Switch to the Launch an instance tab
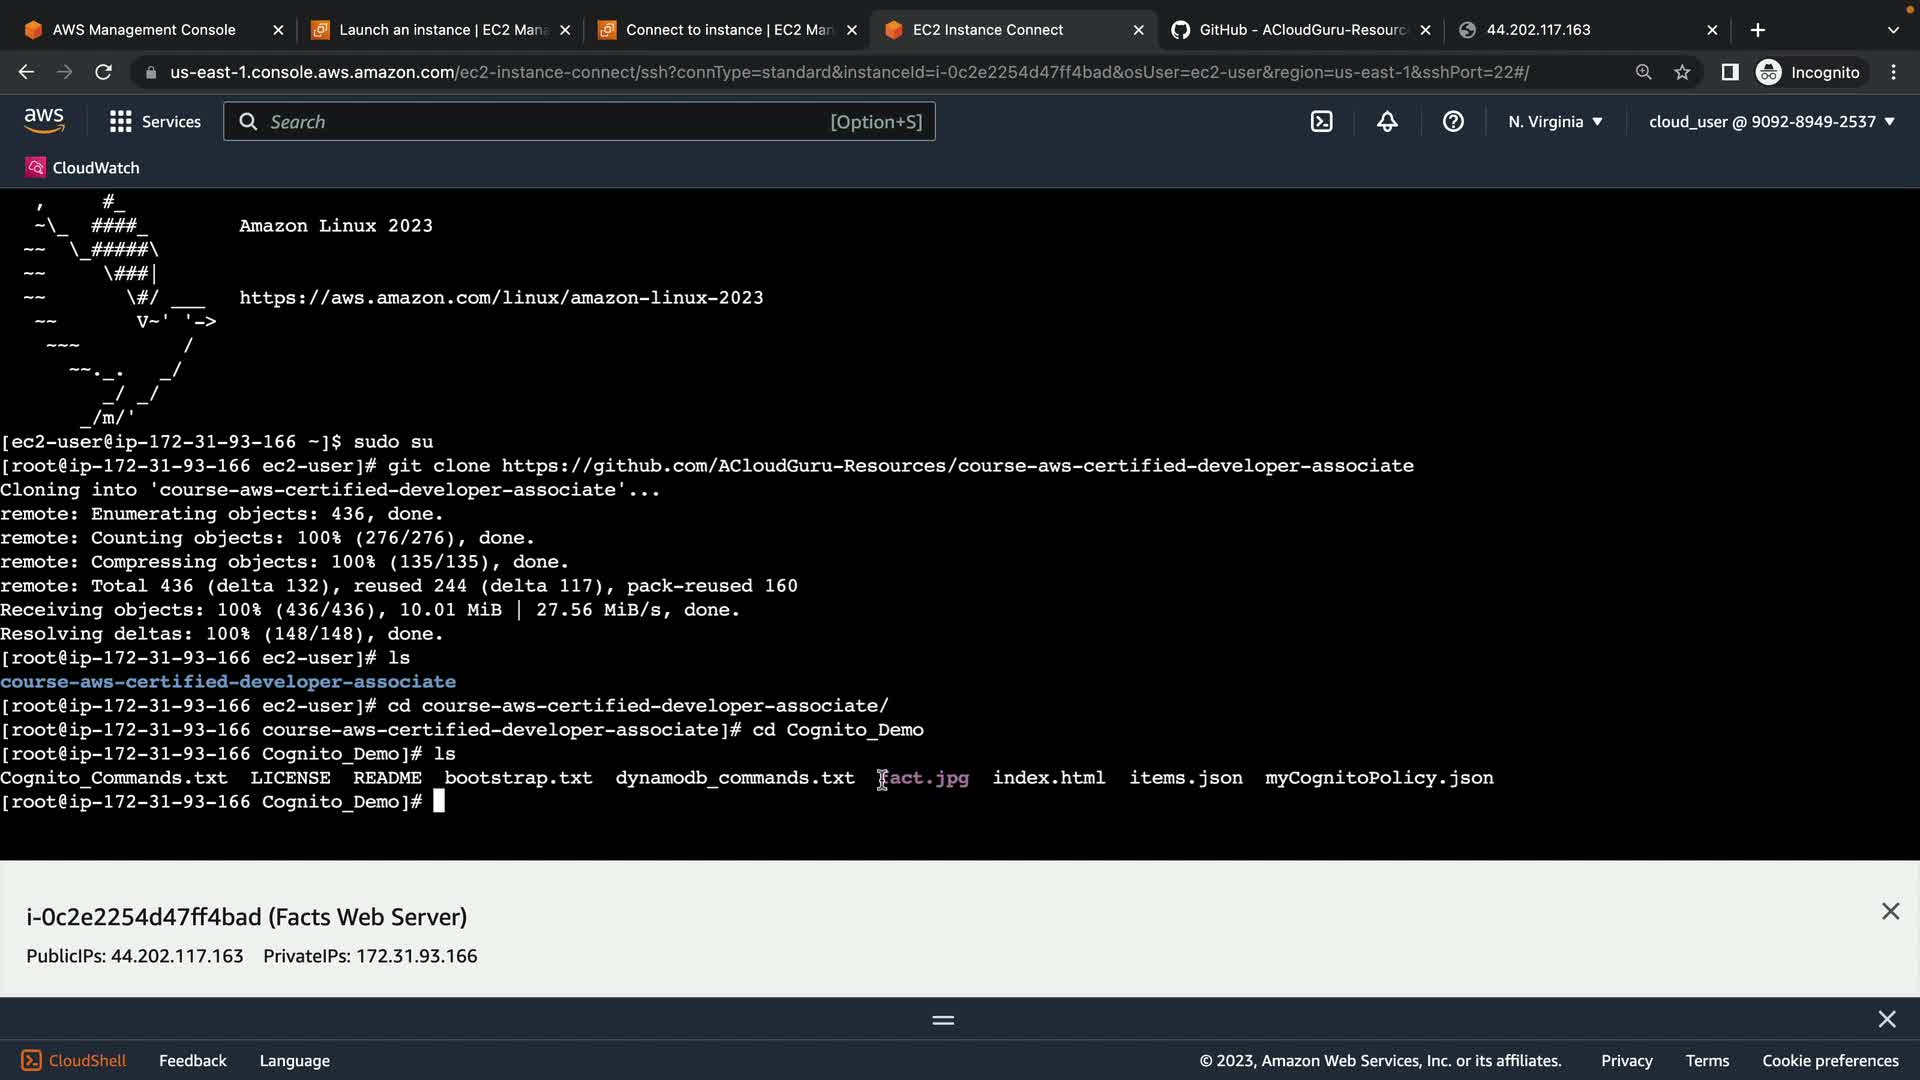This screenshot has width=1920, height=1080. point(440,30)
